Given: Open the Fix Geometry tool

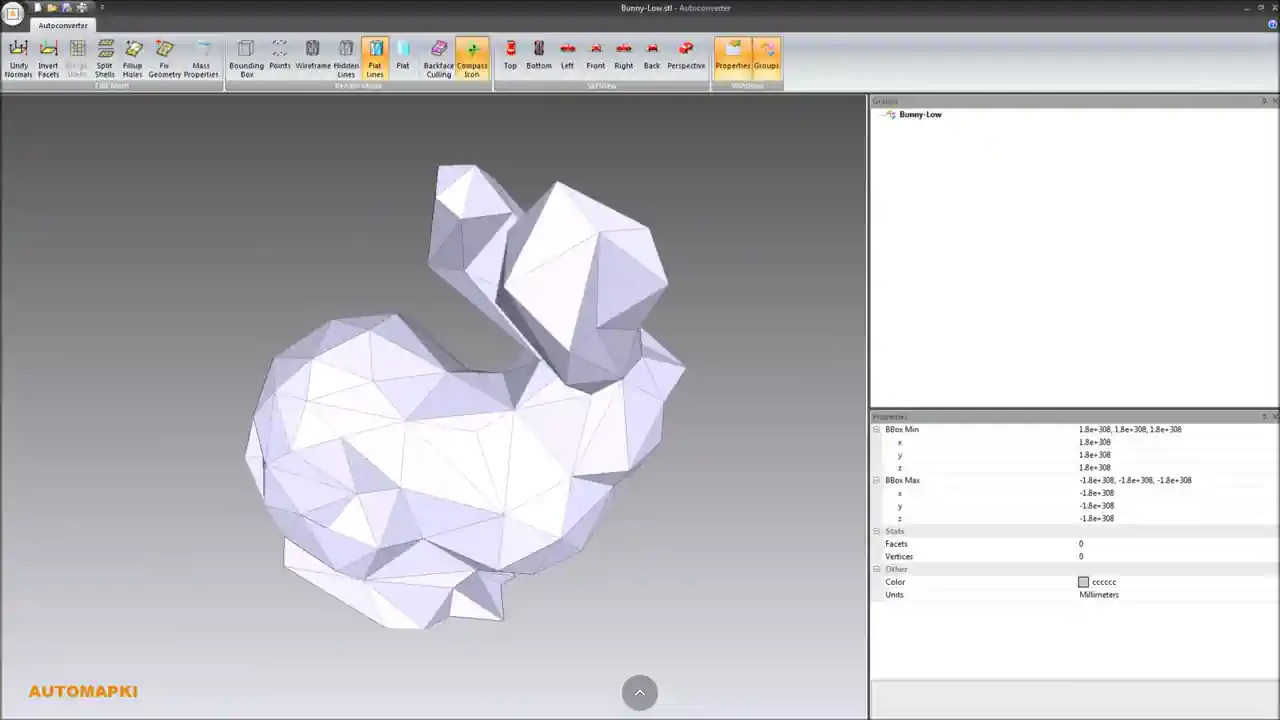Looking at the screenshot, I should click(165, 58).
